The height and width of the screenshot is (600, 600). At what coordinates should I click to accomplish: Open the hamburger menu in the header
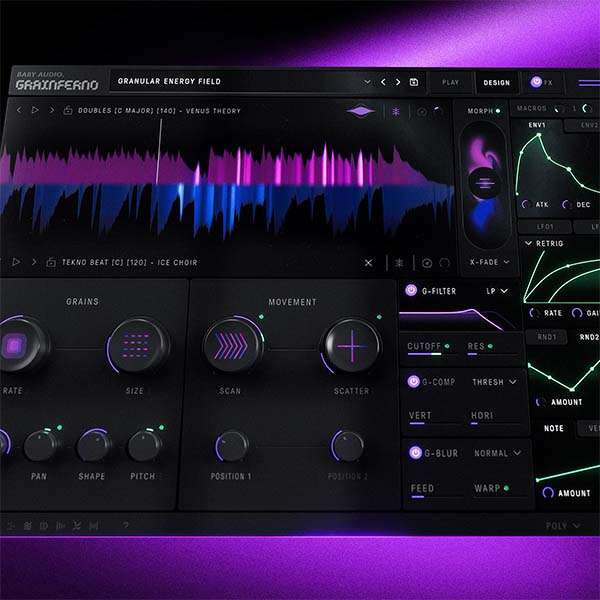click(589, 83)
